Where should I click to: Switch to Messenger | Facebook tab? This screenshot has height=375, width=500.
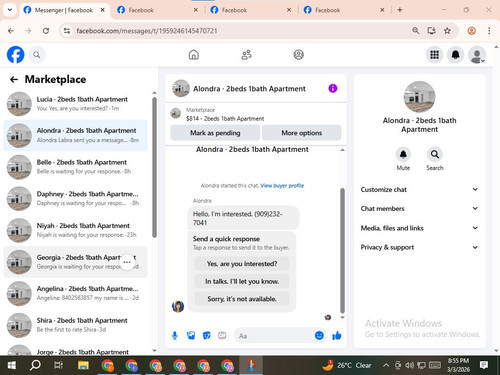[63, 10]
